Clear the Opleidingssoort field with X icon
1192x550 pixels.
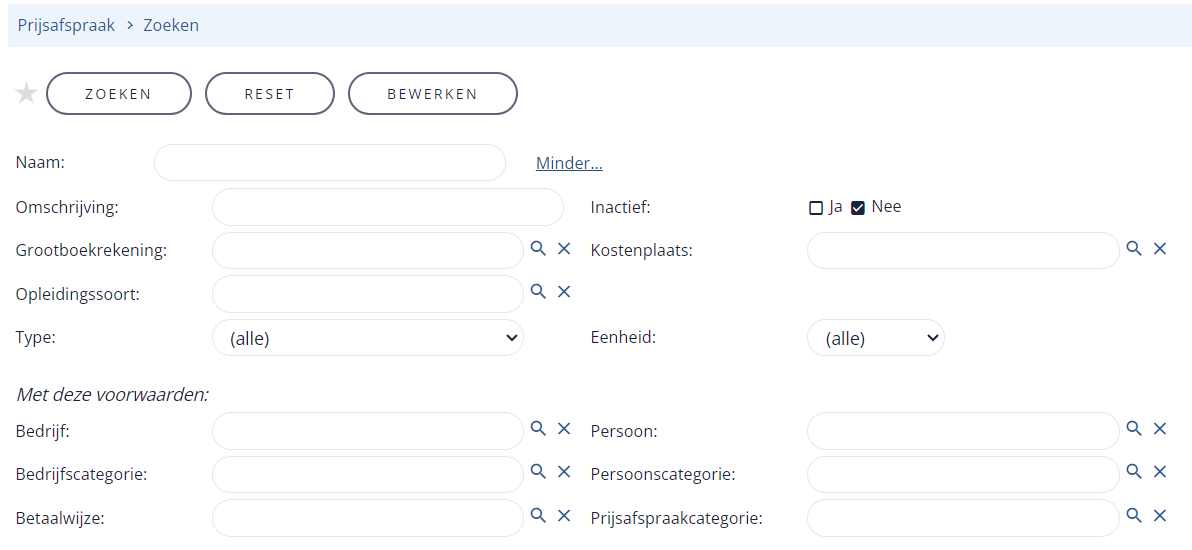pyautogui.click(x=564, y=292)
